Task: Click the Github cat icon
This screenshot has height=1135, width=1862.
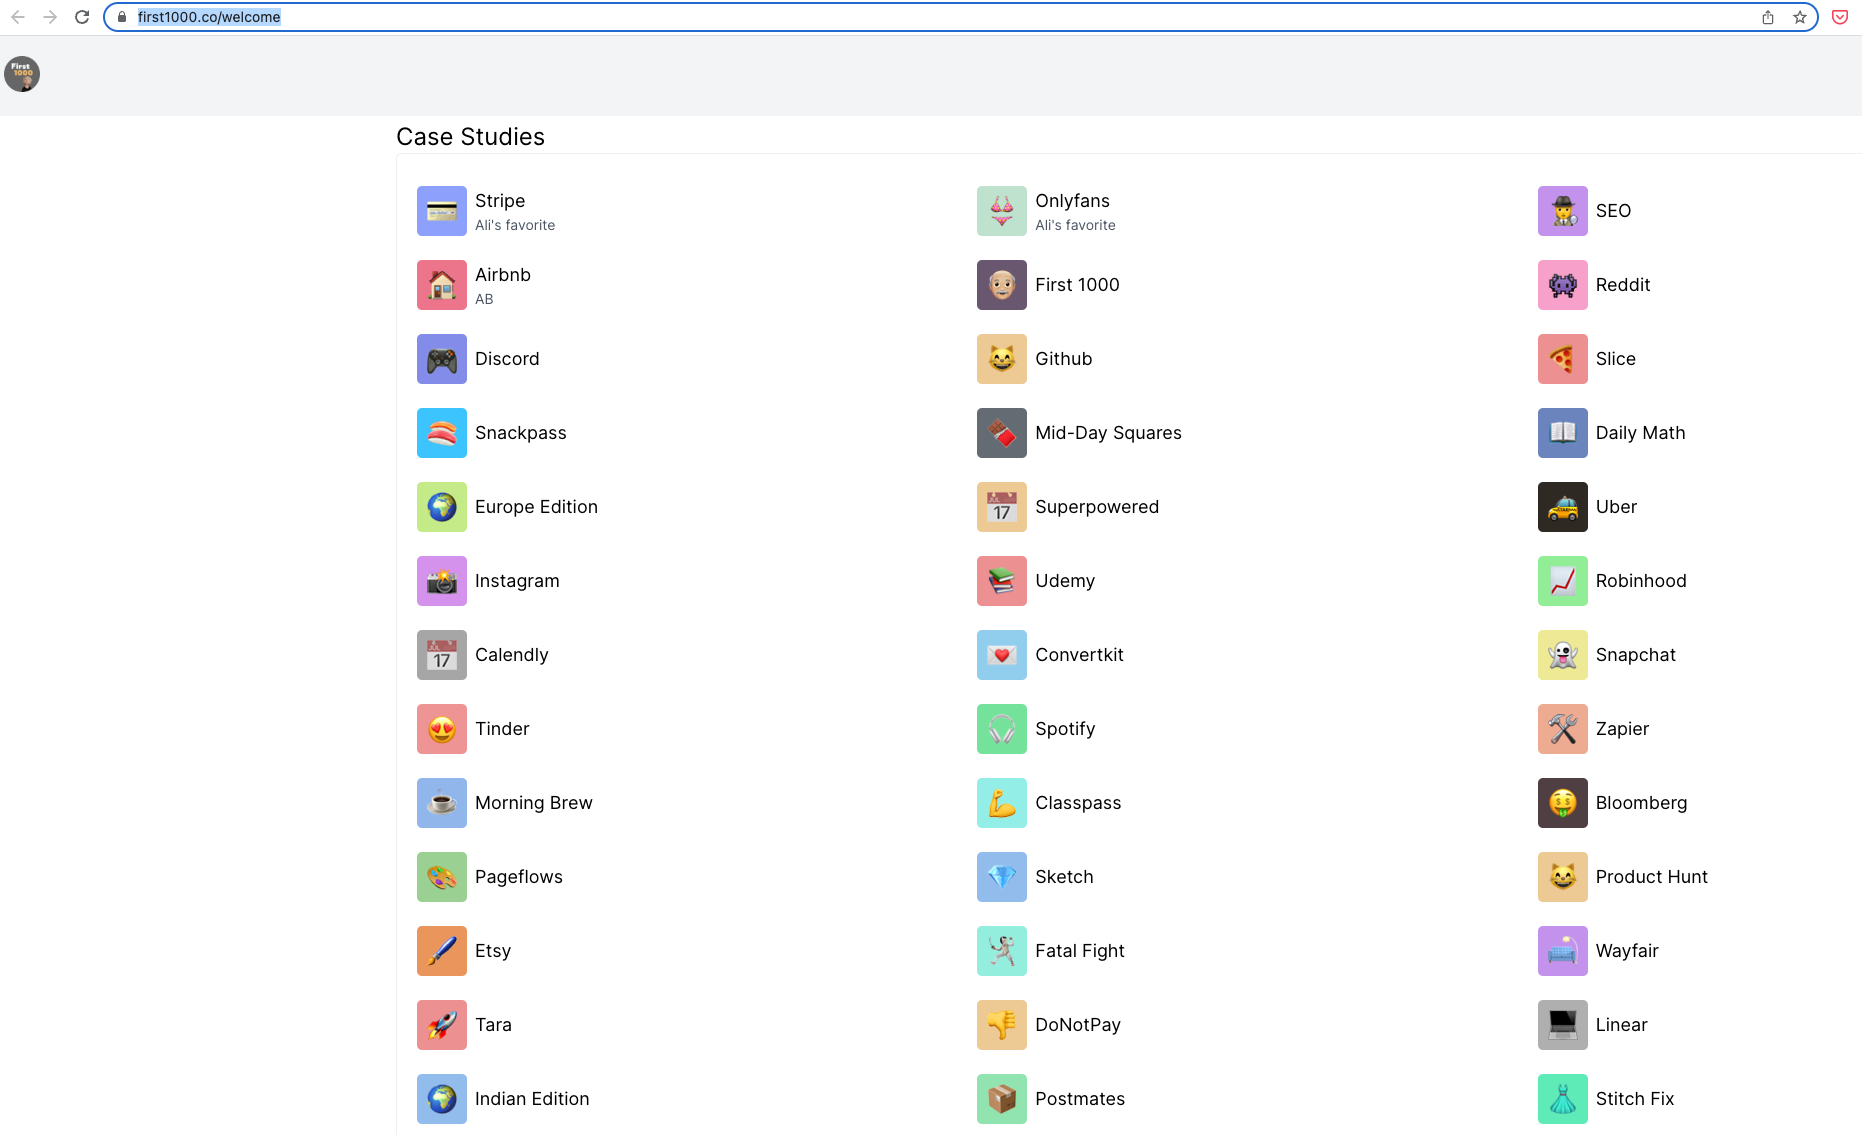Action: [1002, 359]
